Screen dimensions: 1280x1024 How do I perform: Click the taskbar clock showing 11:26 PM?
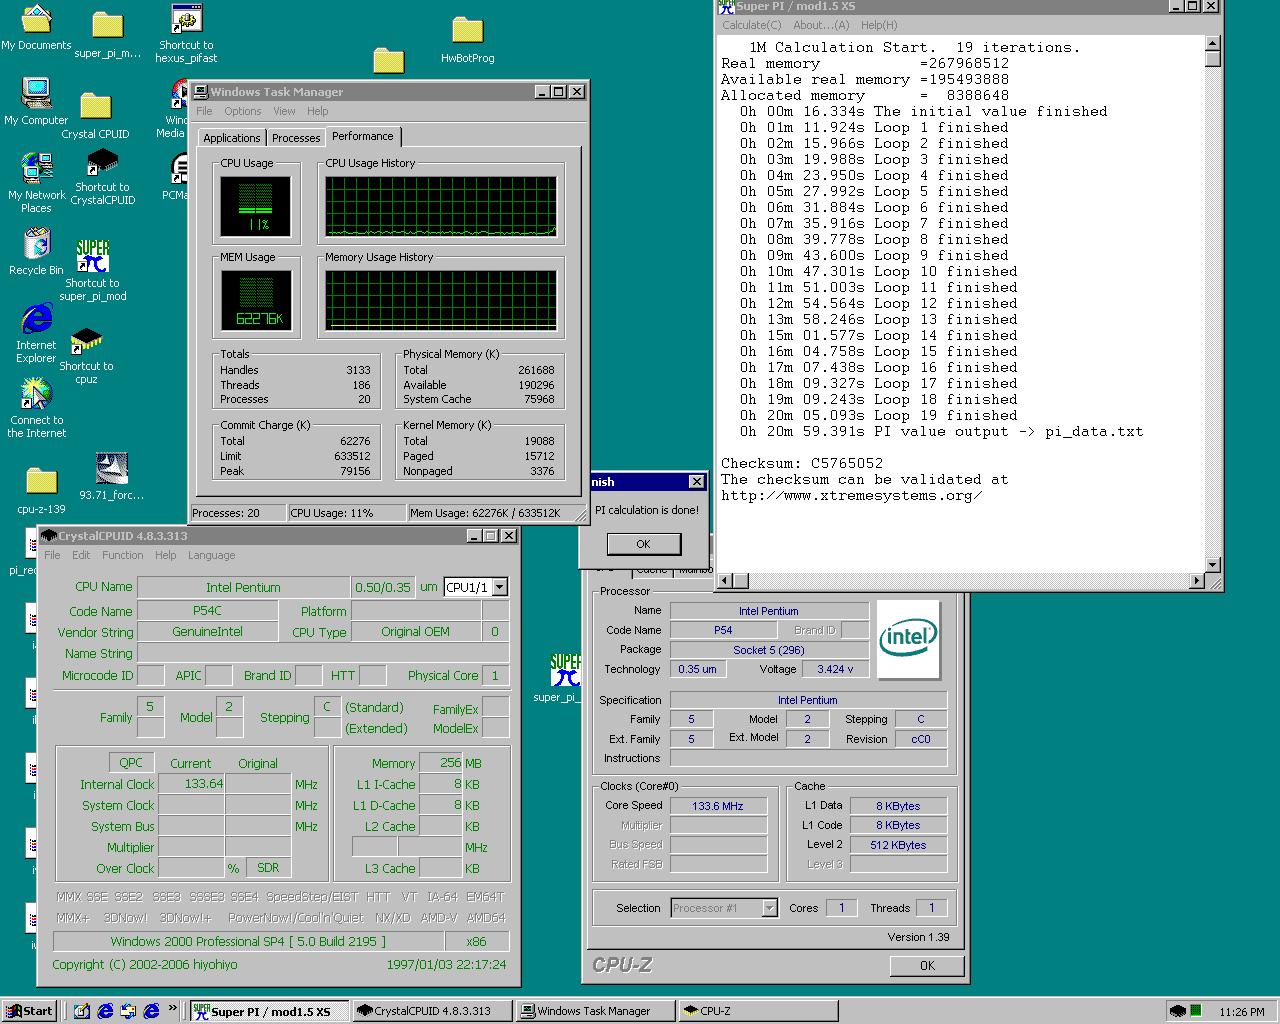tap(1242, 1012)
